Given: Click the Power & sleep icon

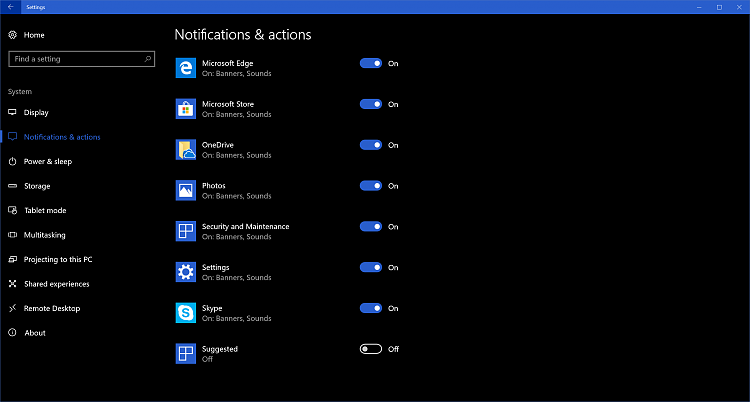Looking at the screenshot, I should click(12, 161).
